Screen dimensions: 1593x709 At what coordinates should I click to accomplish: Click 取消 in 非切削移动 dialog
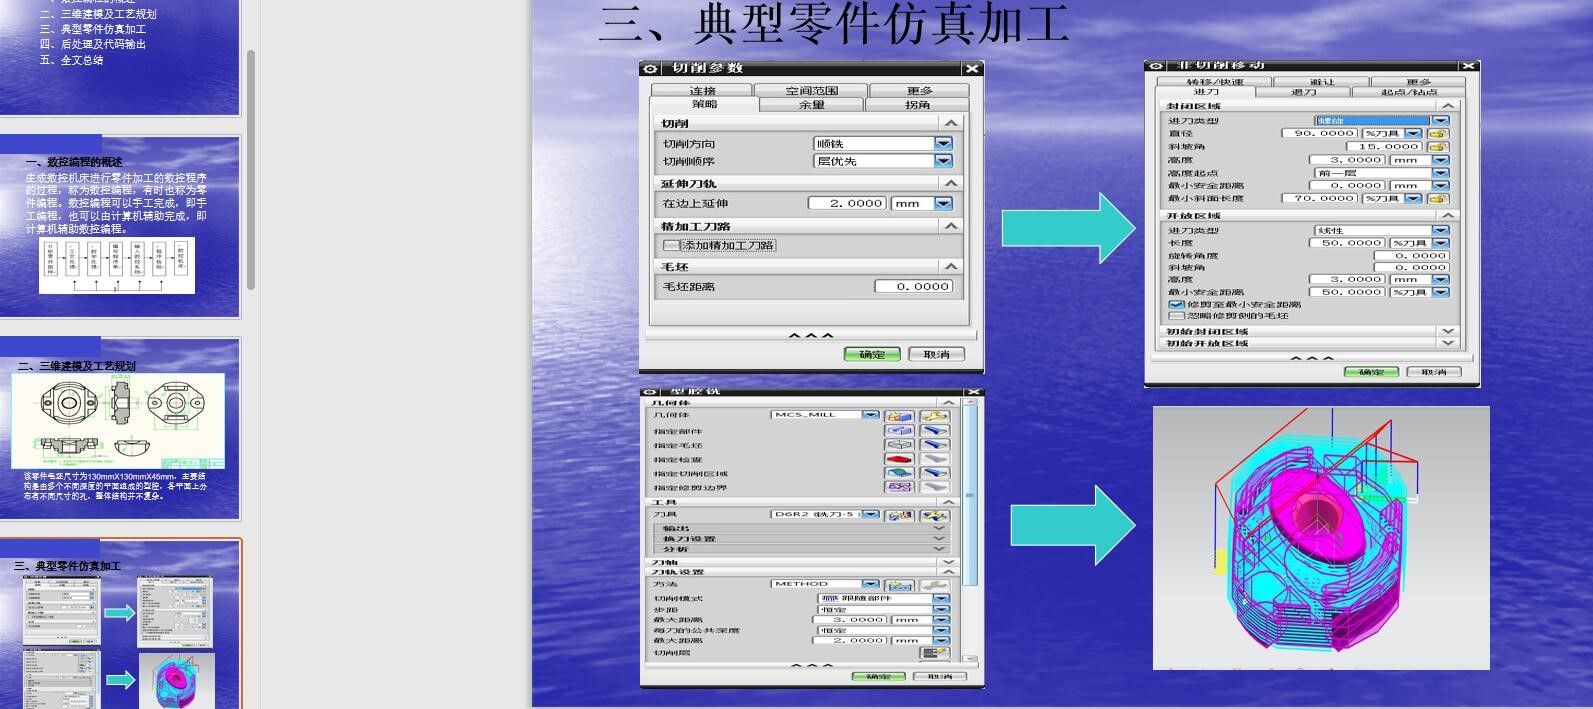[1434, 372]
